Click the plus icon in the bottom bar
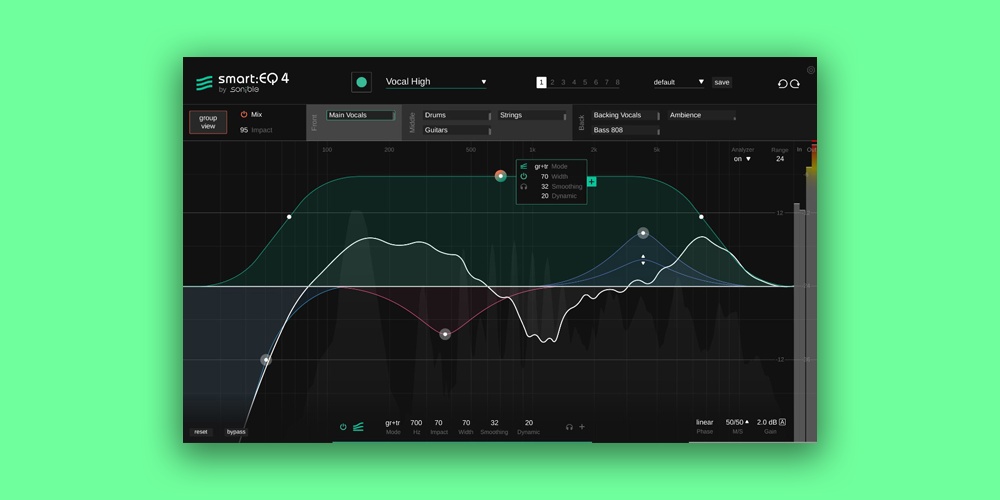This screenshot has height=500, width=1000. coord(582,427)
